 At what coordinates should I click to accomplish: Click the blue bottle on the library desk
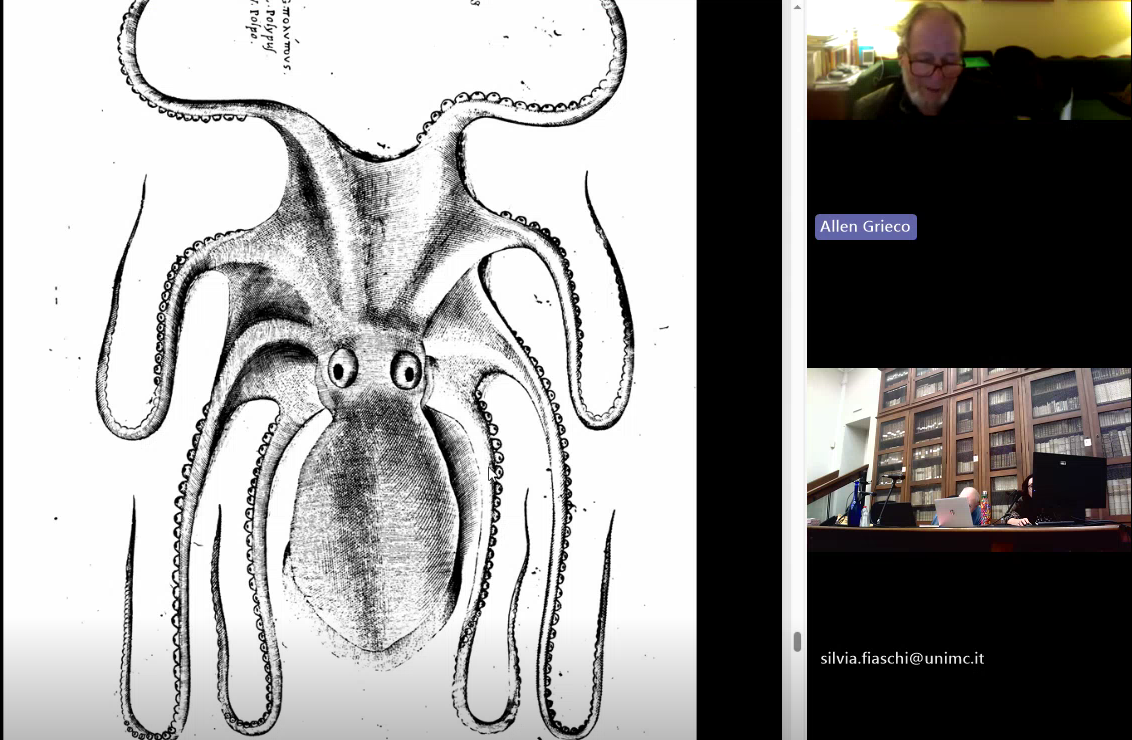pos(855,505)
